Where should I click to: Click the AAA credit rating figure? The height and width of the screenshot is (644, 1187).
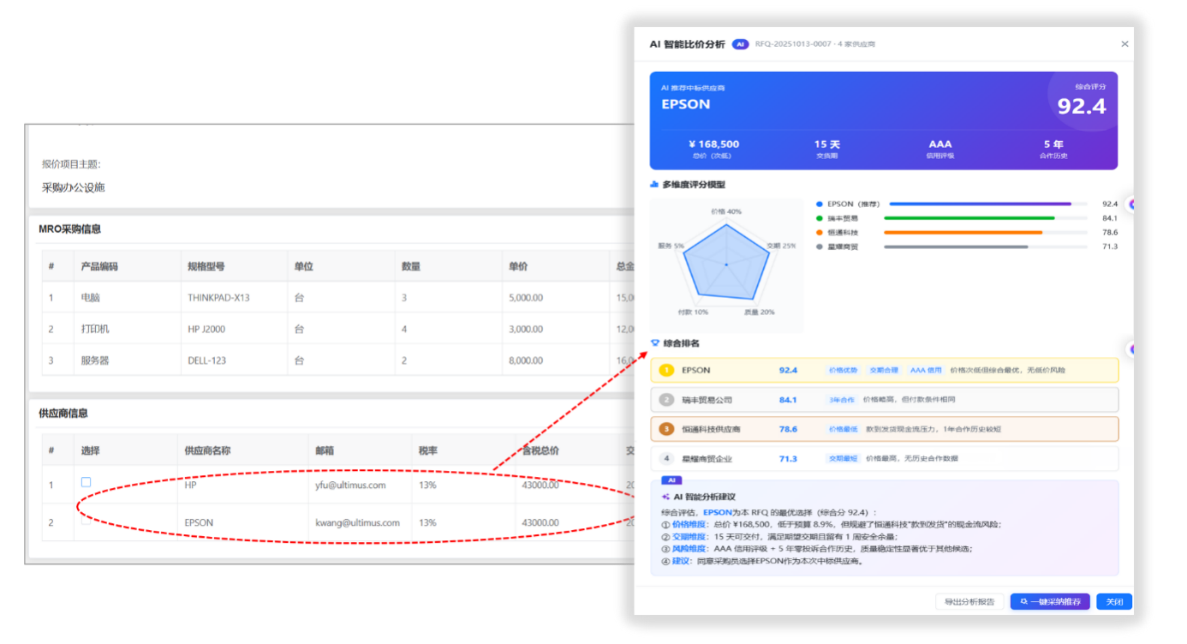point(940,144)
